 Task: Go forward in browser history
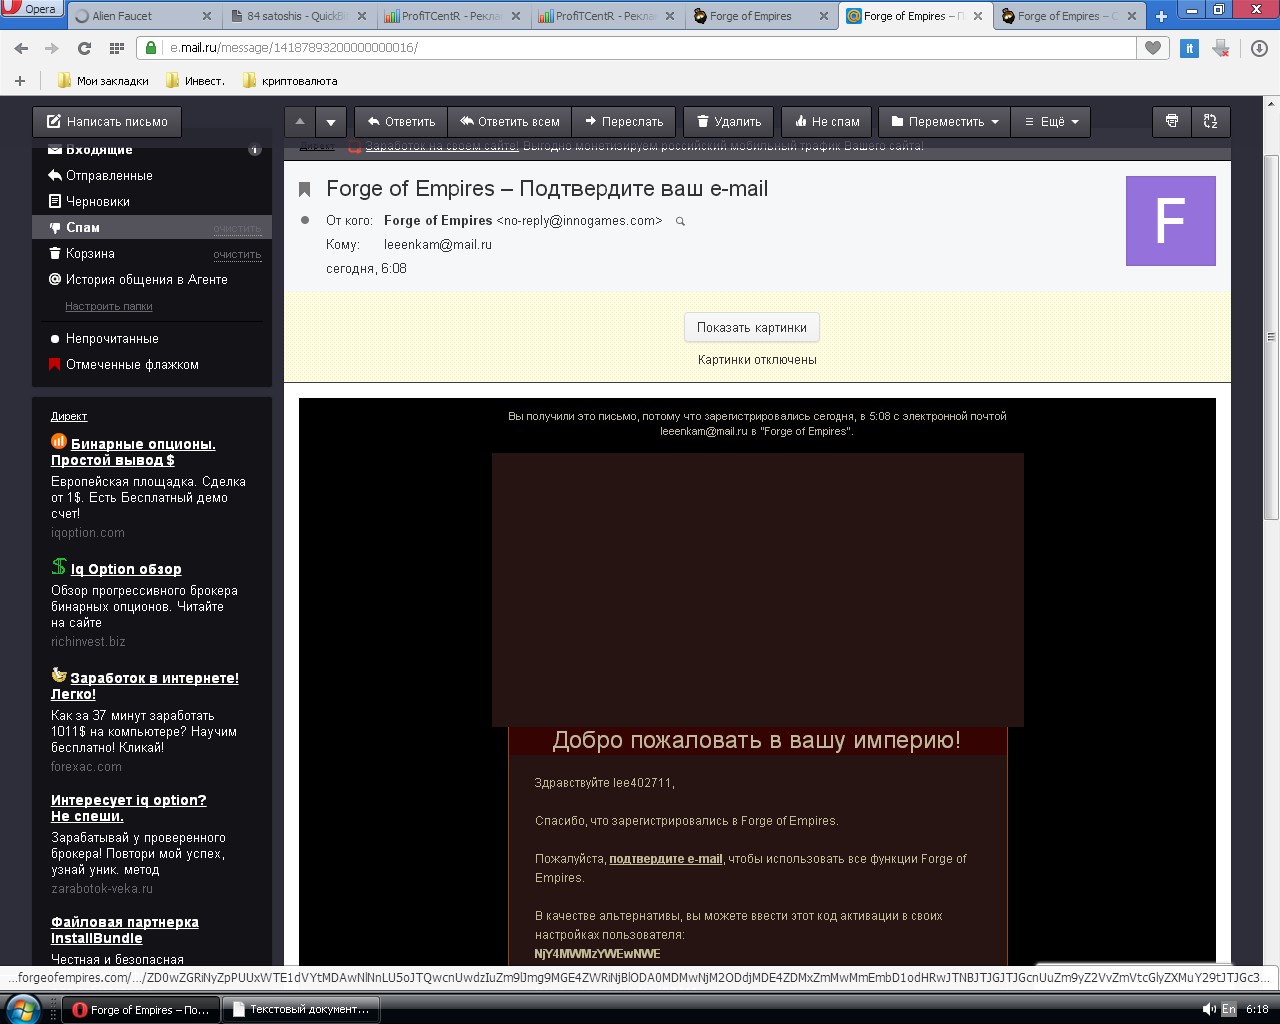tap(52, 48)
